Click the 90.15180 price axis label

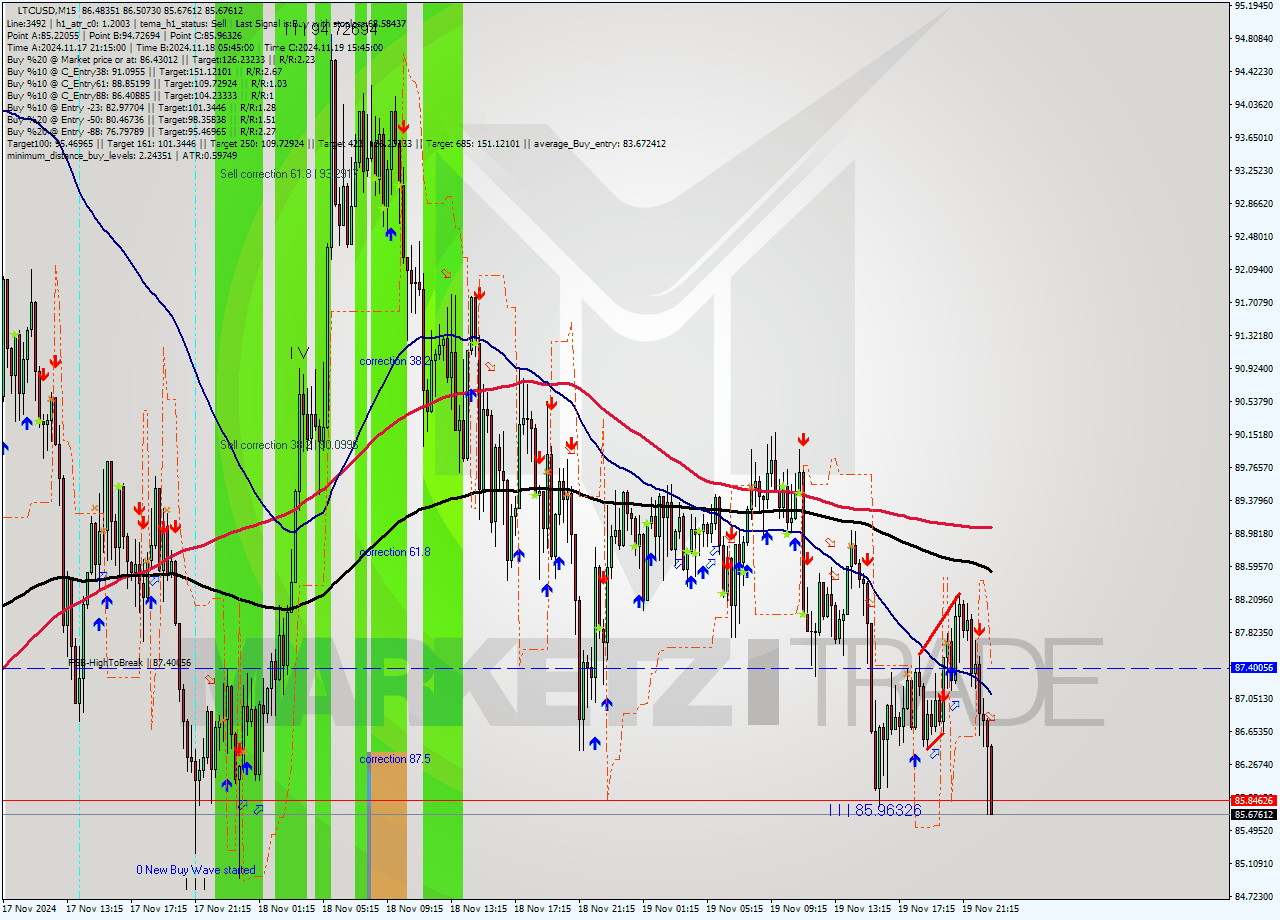(x=1254, y=434)
